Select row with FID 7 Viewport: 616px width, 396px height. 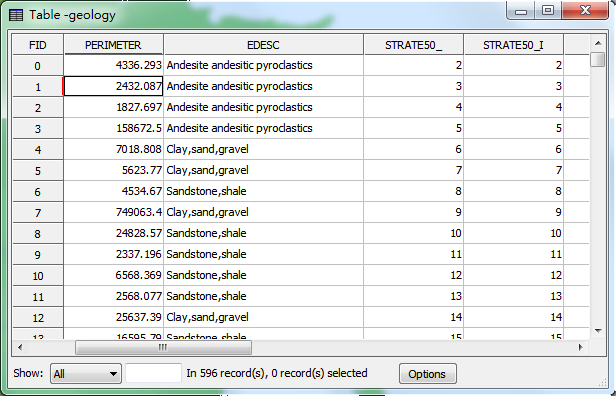[x=38, y=213]
